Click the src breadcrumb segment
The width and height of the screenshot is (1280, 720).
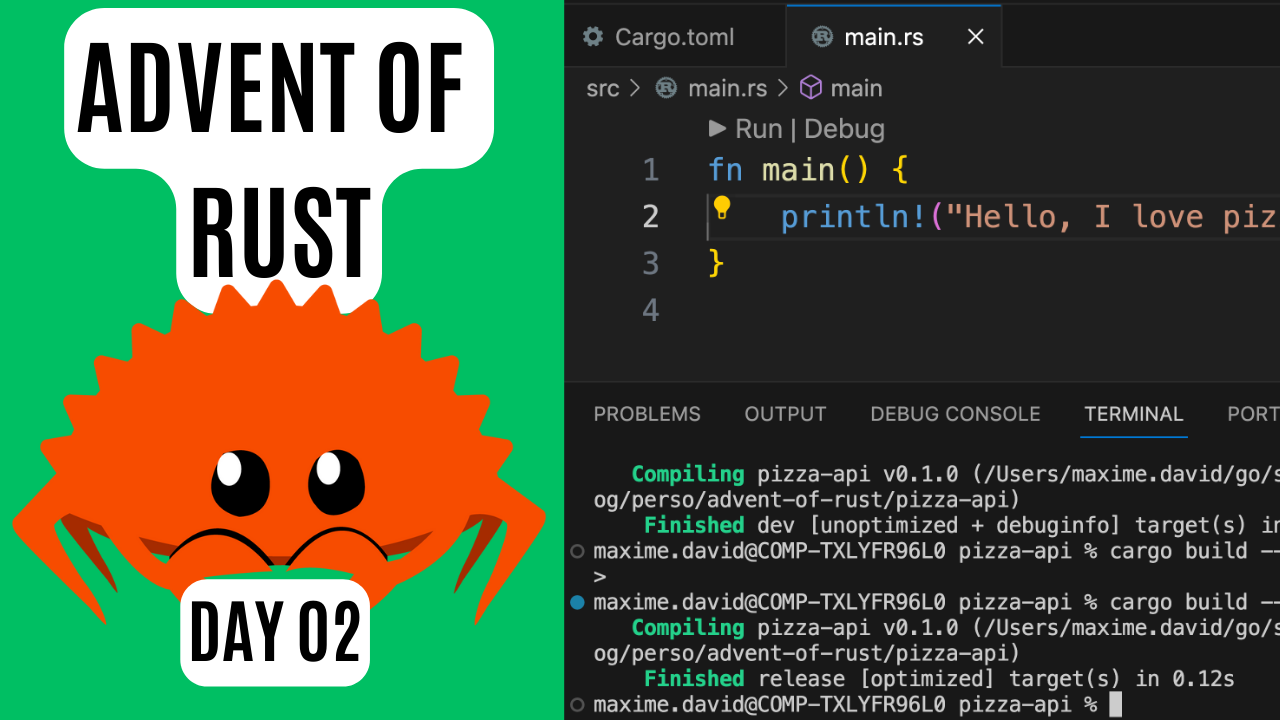[603, 88]
